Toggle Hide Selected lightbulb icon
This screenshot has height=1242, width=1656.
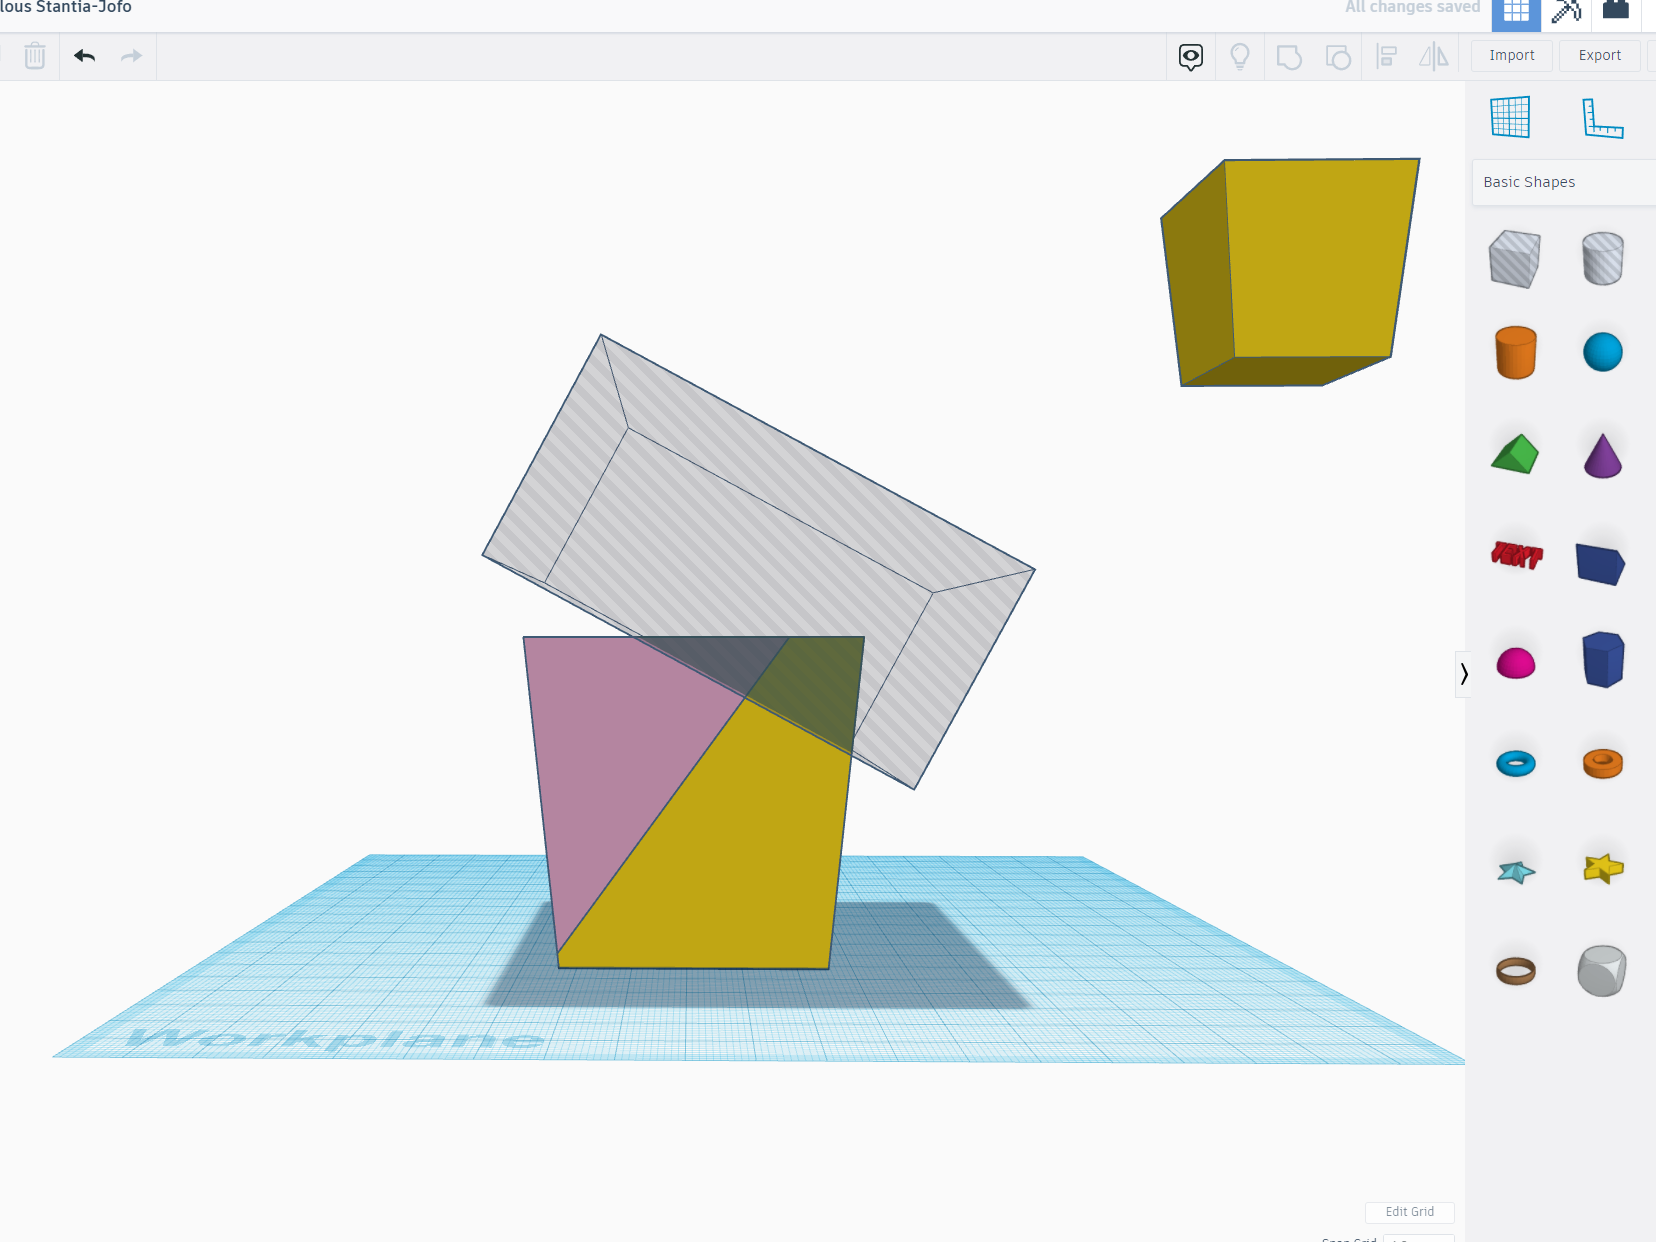click(1240, 57)
